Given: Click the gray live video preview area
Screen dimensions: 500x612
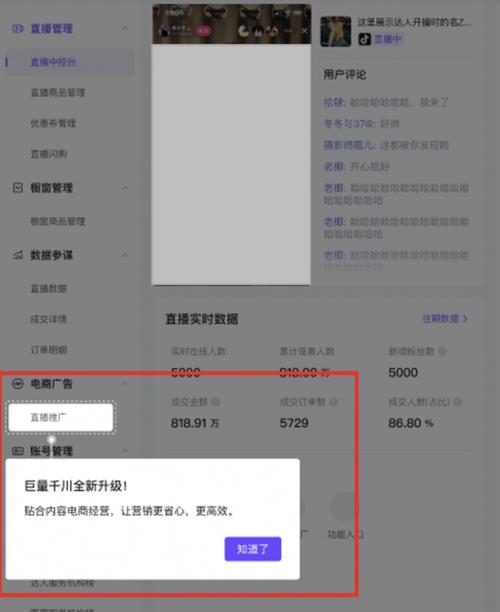Looking at the screenshot, I should [231, 164].
